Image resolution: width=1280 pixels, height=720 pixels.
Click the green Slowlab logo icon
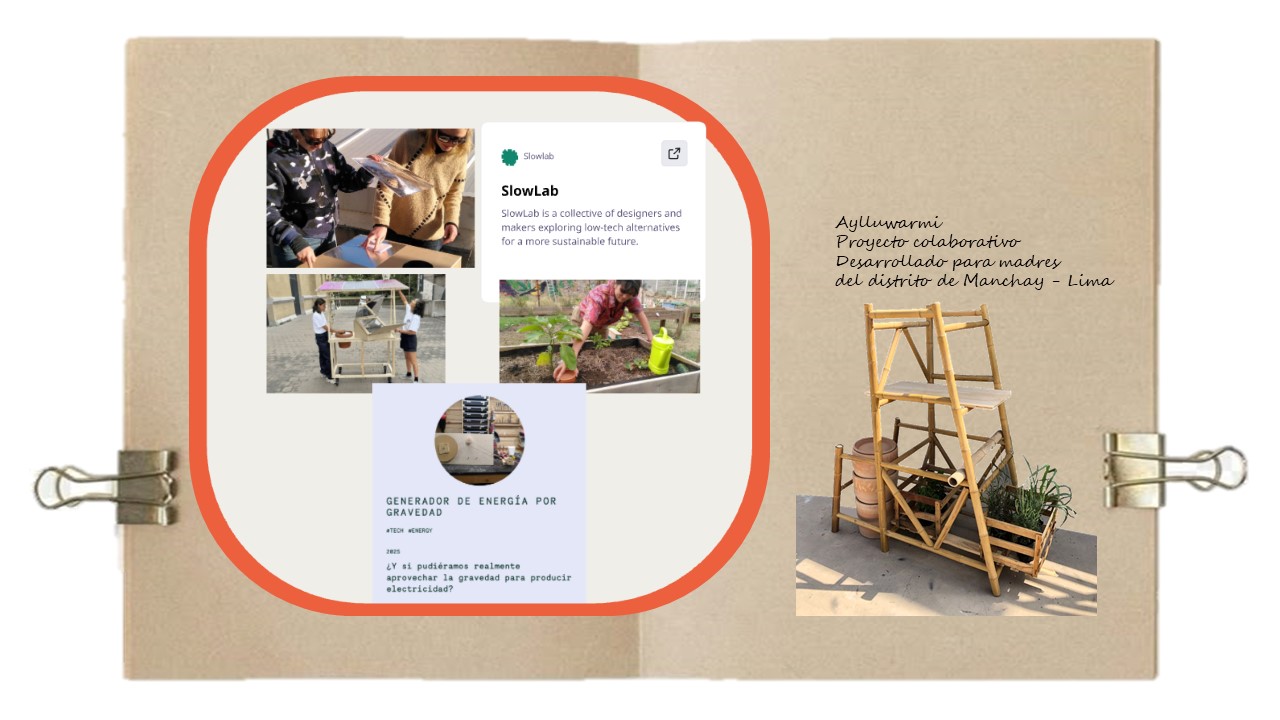click(x=509, y=157)
